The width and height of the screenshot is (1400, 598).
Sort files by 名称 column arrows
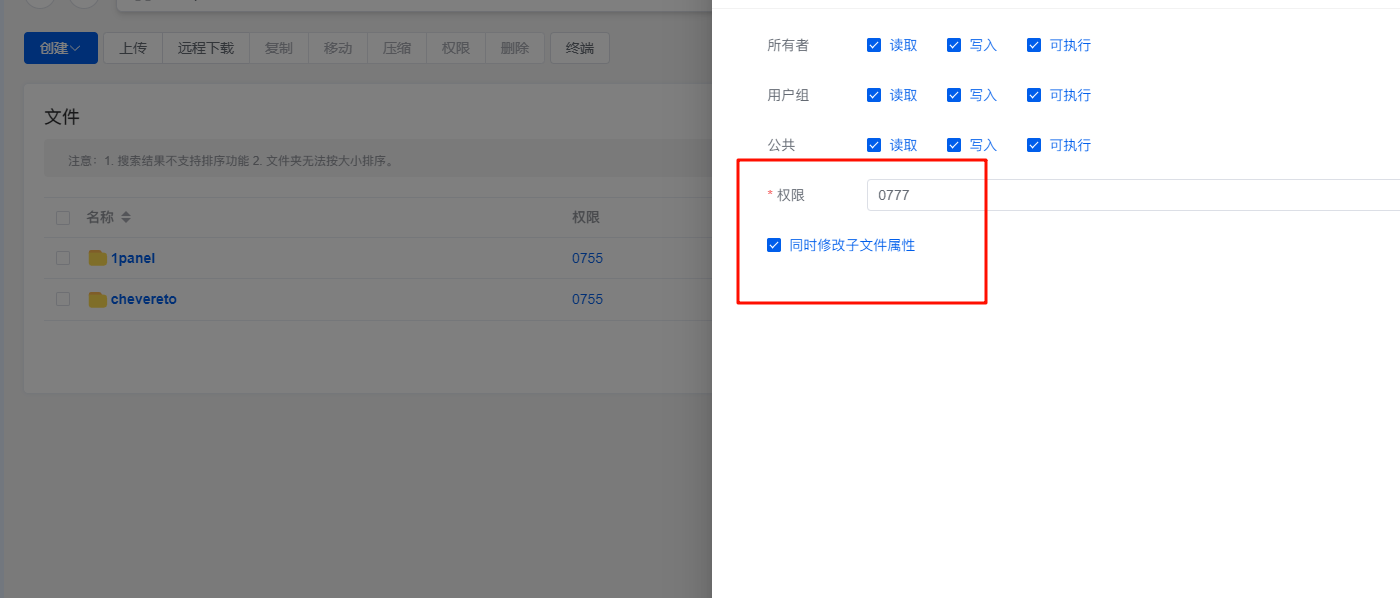click(x=126, y=217)
